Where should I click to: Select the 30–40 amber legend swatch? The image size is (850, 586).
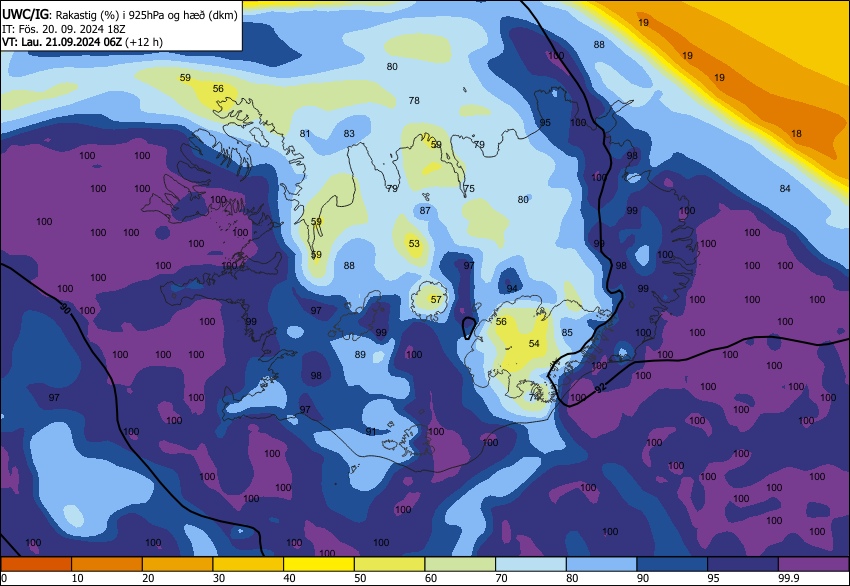[248, 564]
